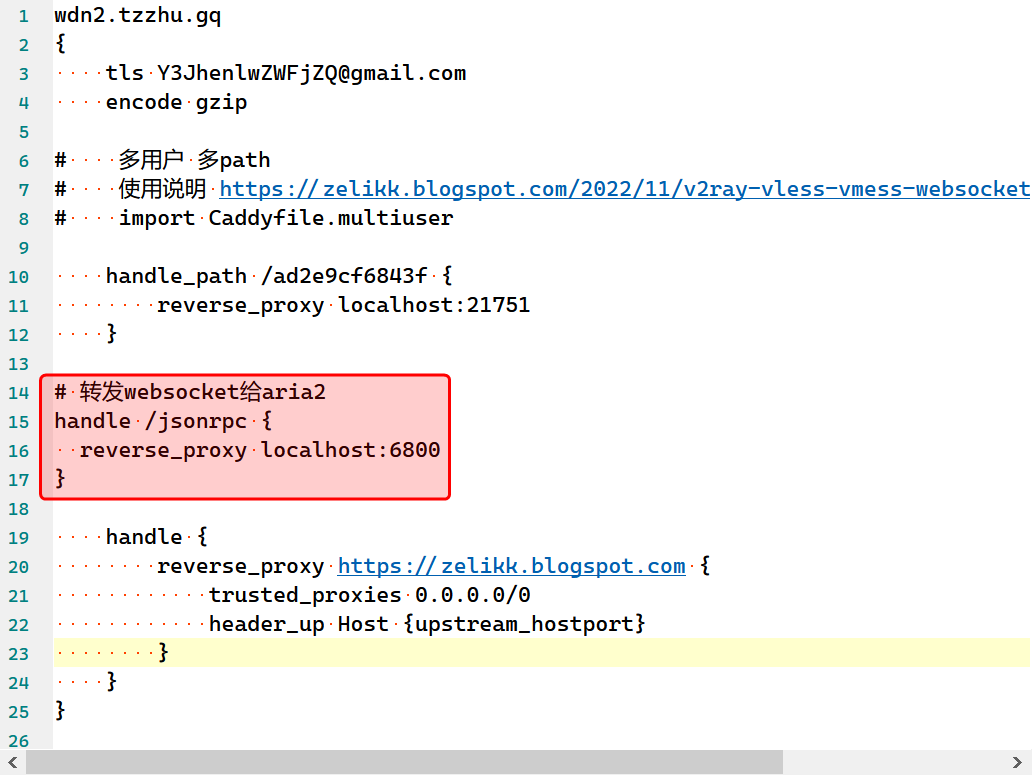This screenshot has height=775, width=1032.
Task: Open the v2ray-vless-vmess-websocket blog link on line 7
Action: pyautogui.click(x=624, y=189)
